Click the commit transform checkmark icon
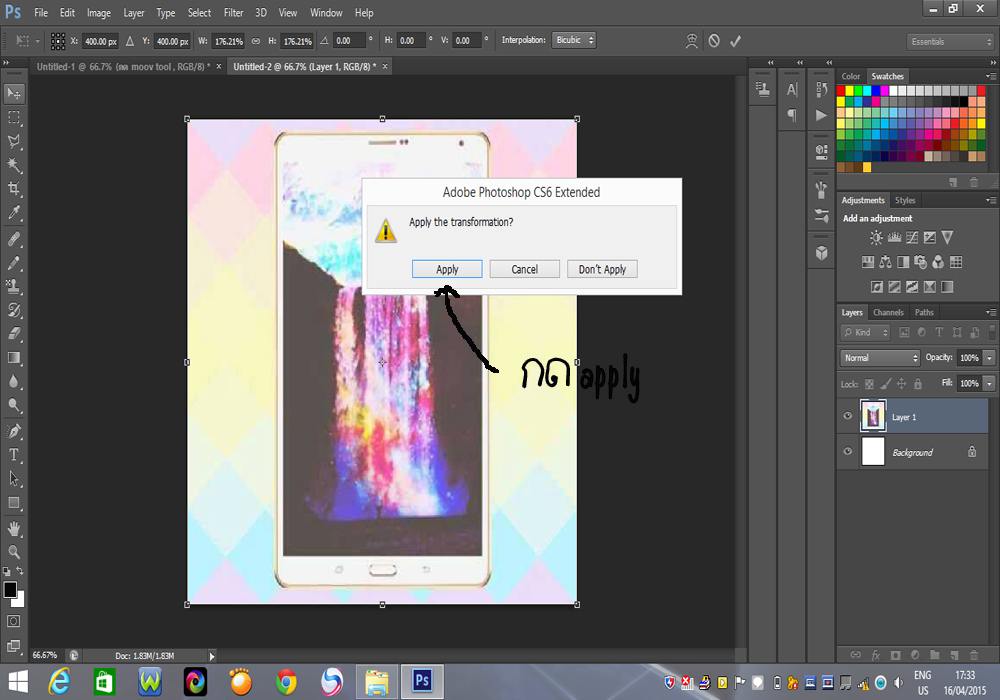Image resolution: width=1000 pixels, height=700 pixels. tap(736, 41)
